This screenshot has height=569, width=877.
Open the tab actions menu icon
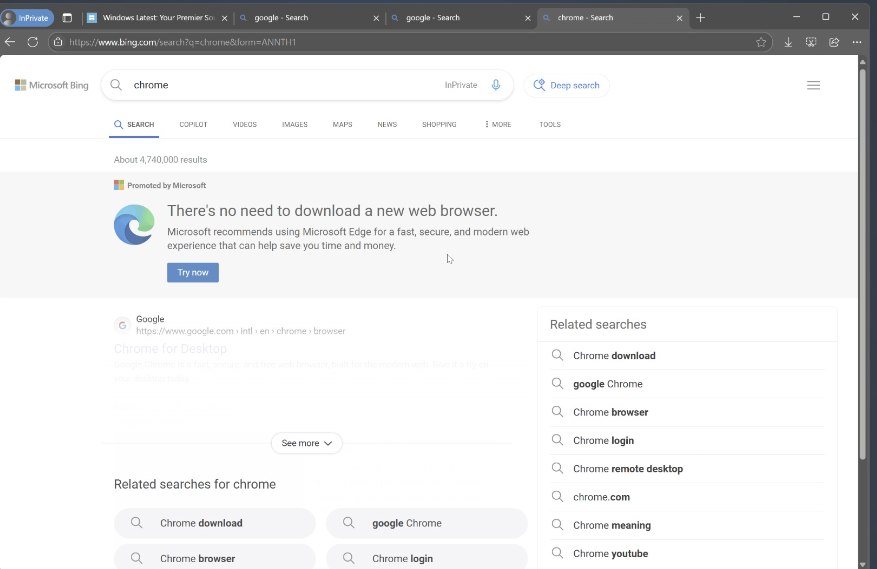[x=67, y=18]
